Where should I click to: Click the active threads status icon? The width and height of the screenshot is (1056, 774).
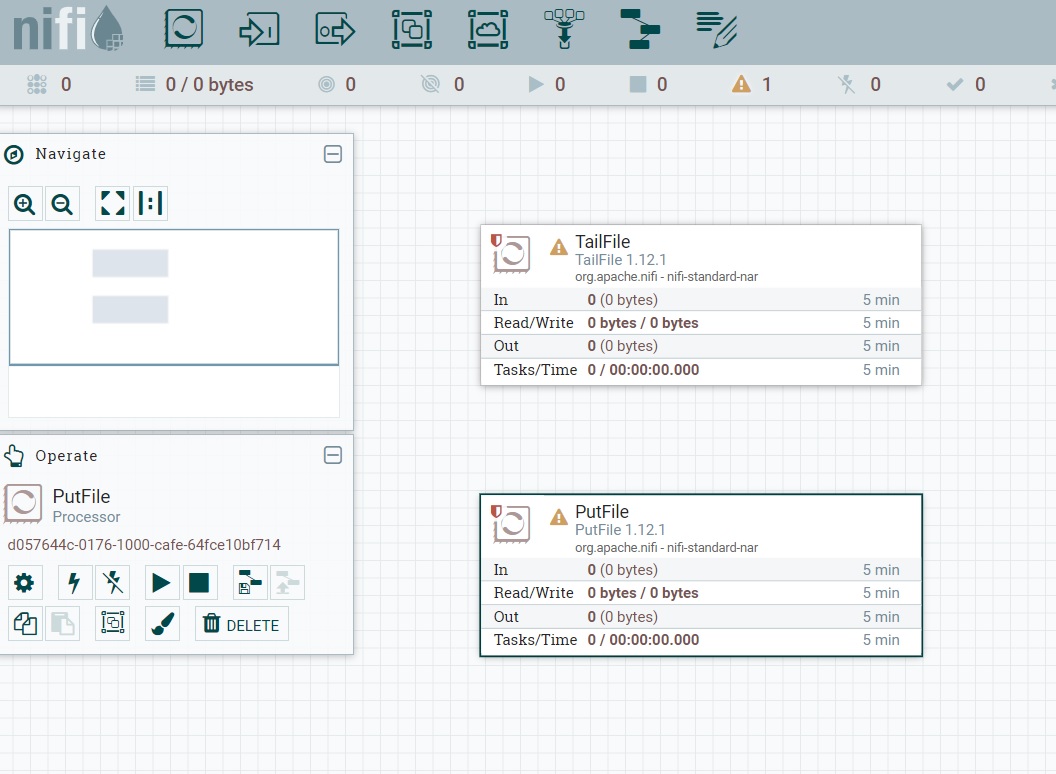click(x=36, y=84)
